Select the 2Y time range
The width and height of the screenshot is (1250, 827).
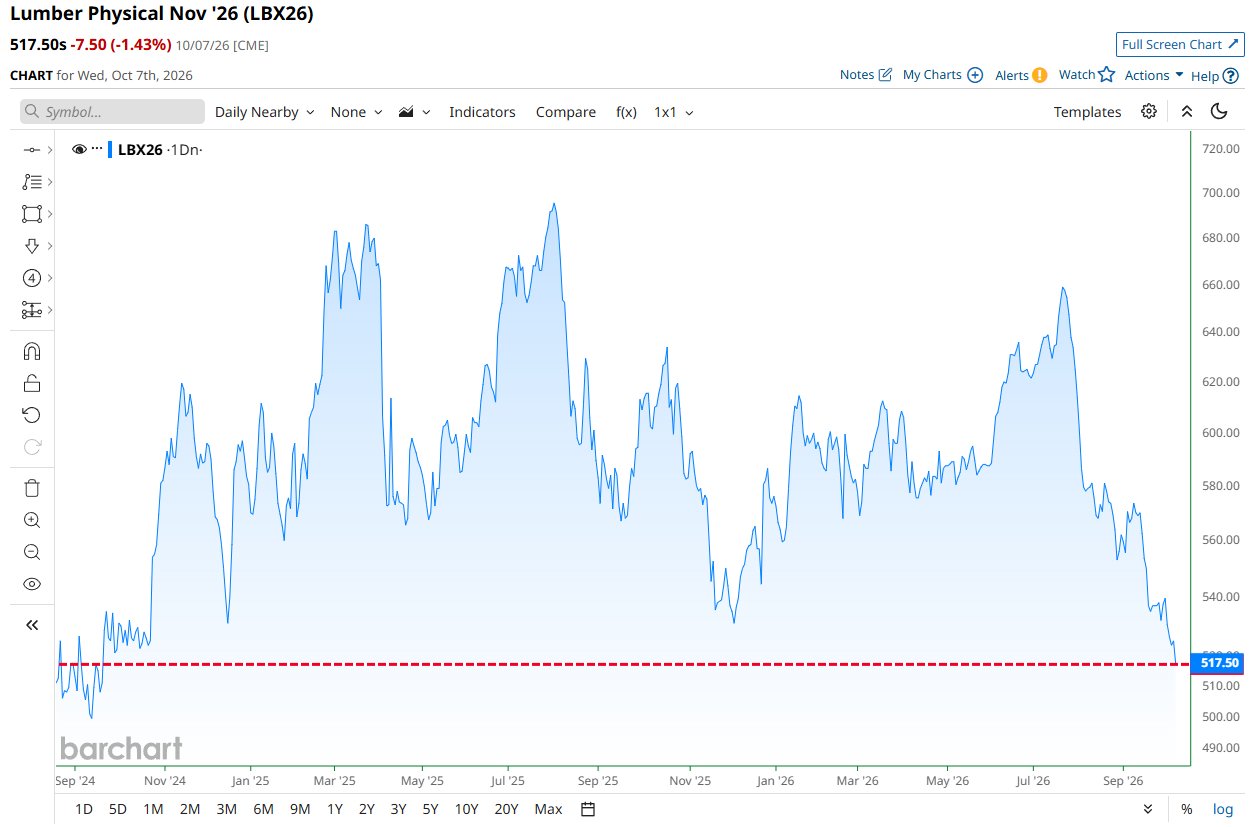(x=367, y=809)
